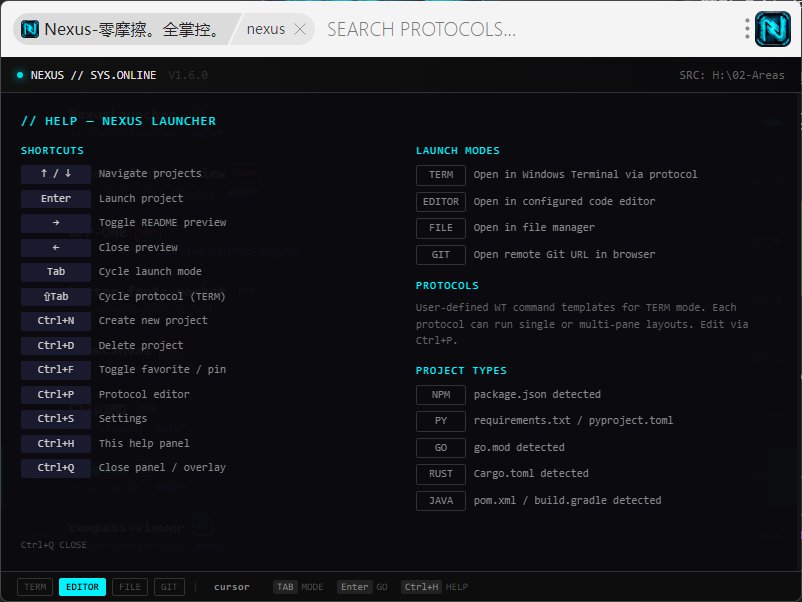
Task: Click the NPM project type badge
Action: [x=441, y=395]
